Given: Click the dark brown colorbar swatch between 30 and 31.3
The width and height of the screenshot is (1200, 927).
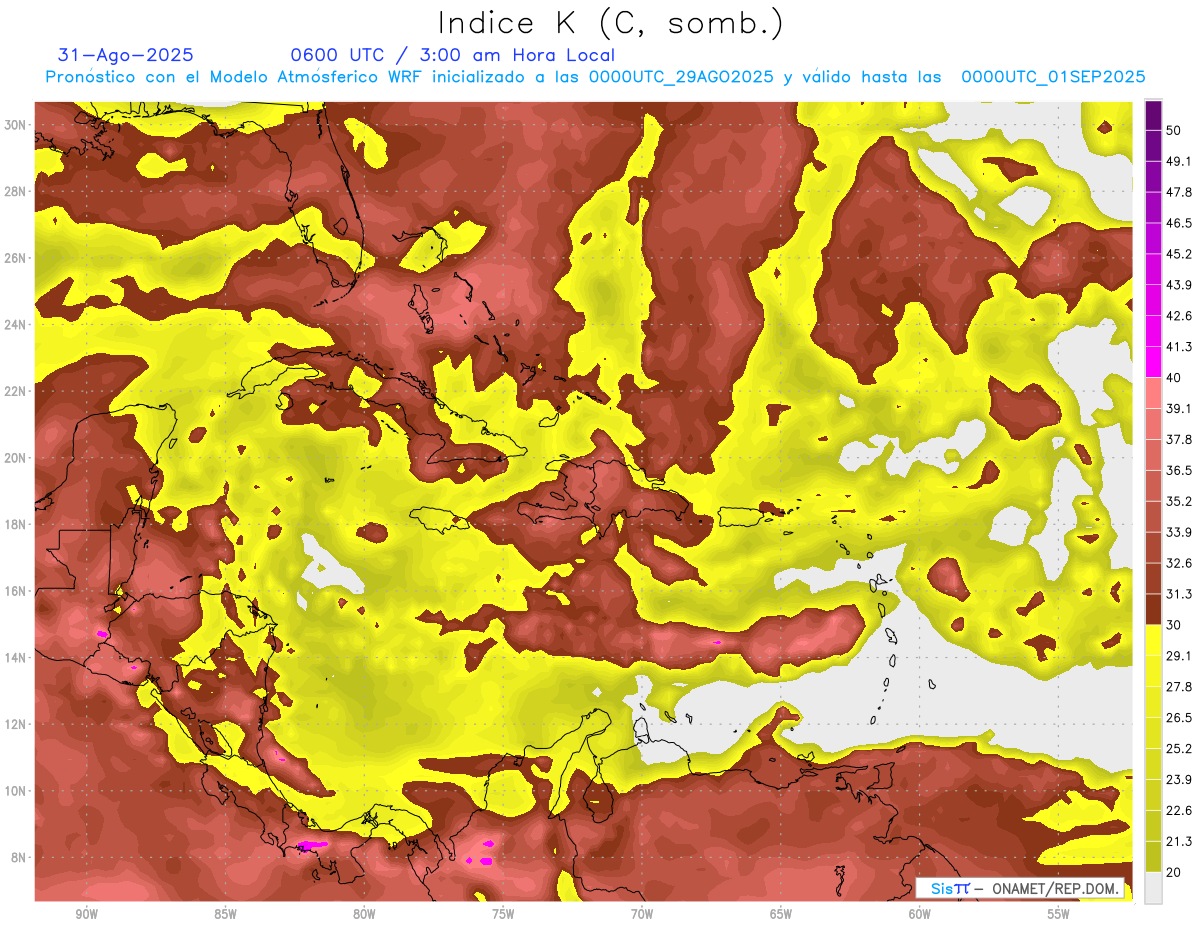Looking at the screenshot, I should [1154, 610].
